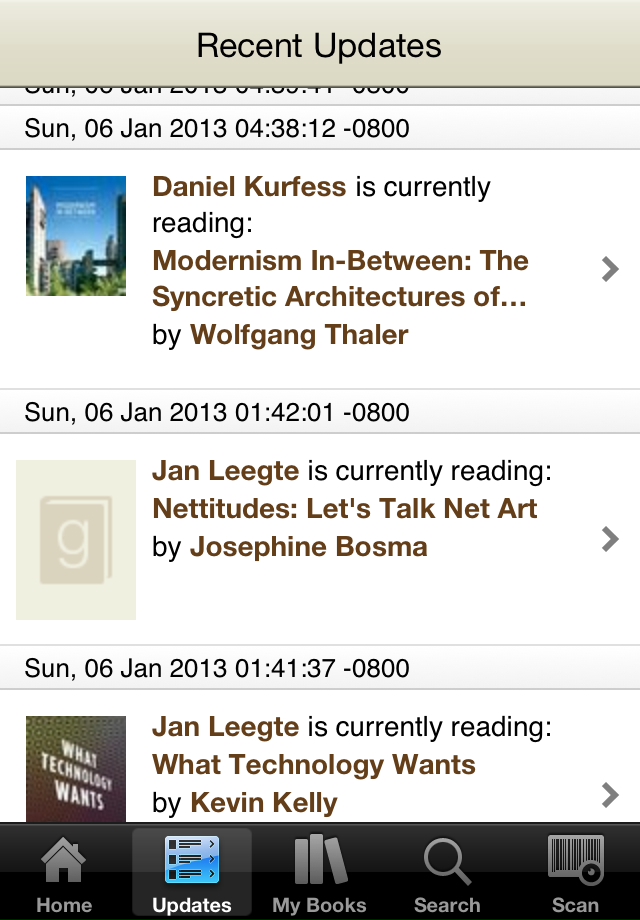The width and height of the screenshot is (640, 920).
Task: Expand What Technology Wants entry chevron
Action: pyautogui.click(x=610, y=795)
